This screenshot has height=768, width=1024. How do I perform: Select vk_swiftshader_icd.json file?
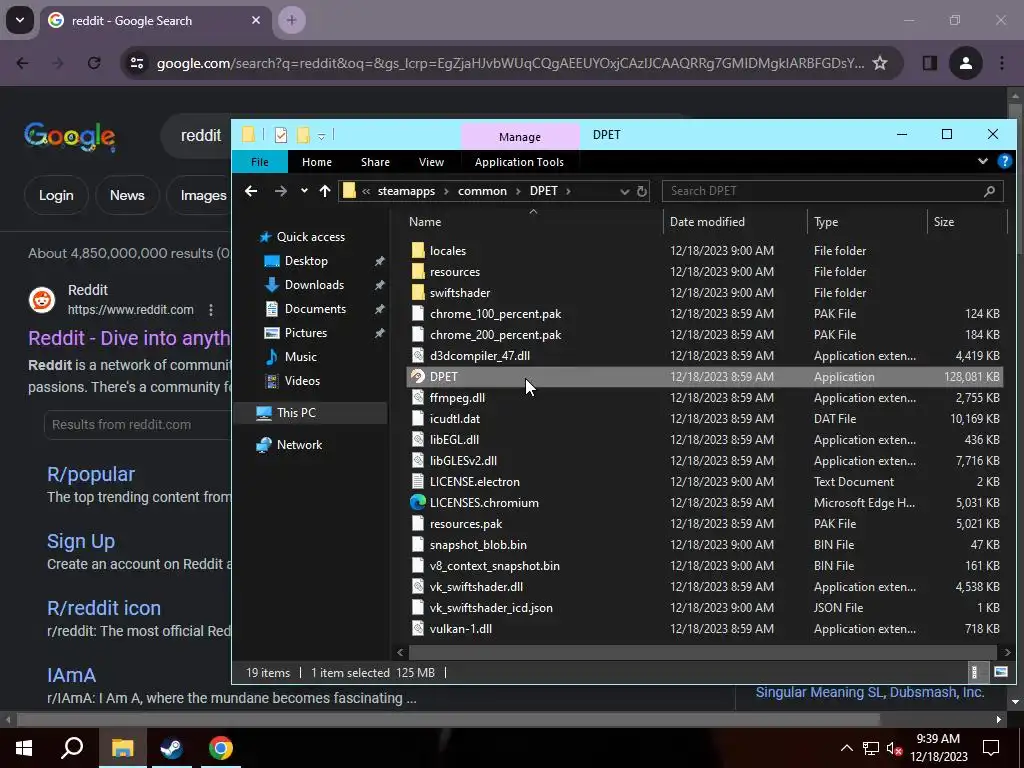(x=491, y=608)
